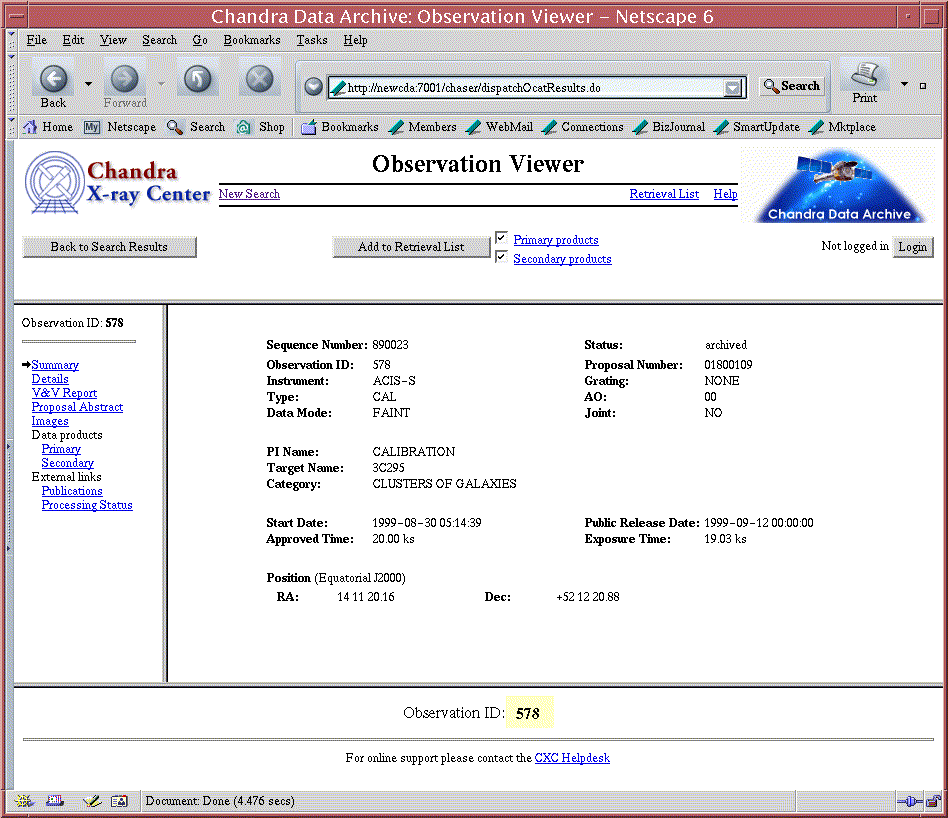Open the Navigator icon in status bar
Screen dimensions: 948x818
26,801
